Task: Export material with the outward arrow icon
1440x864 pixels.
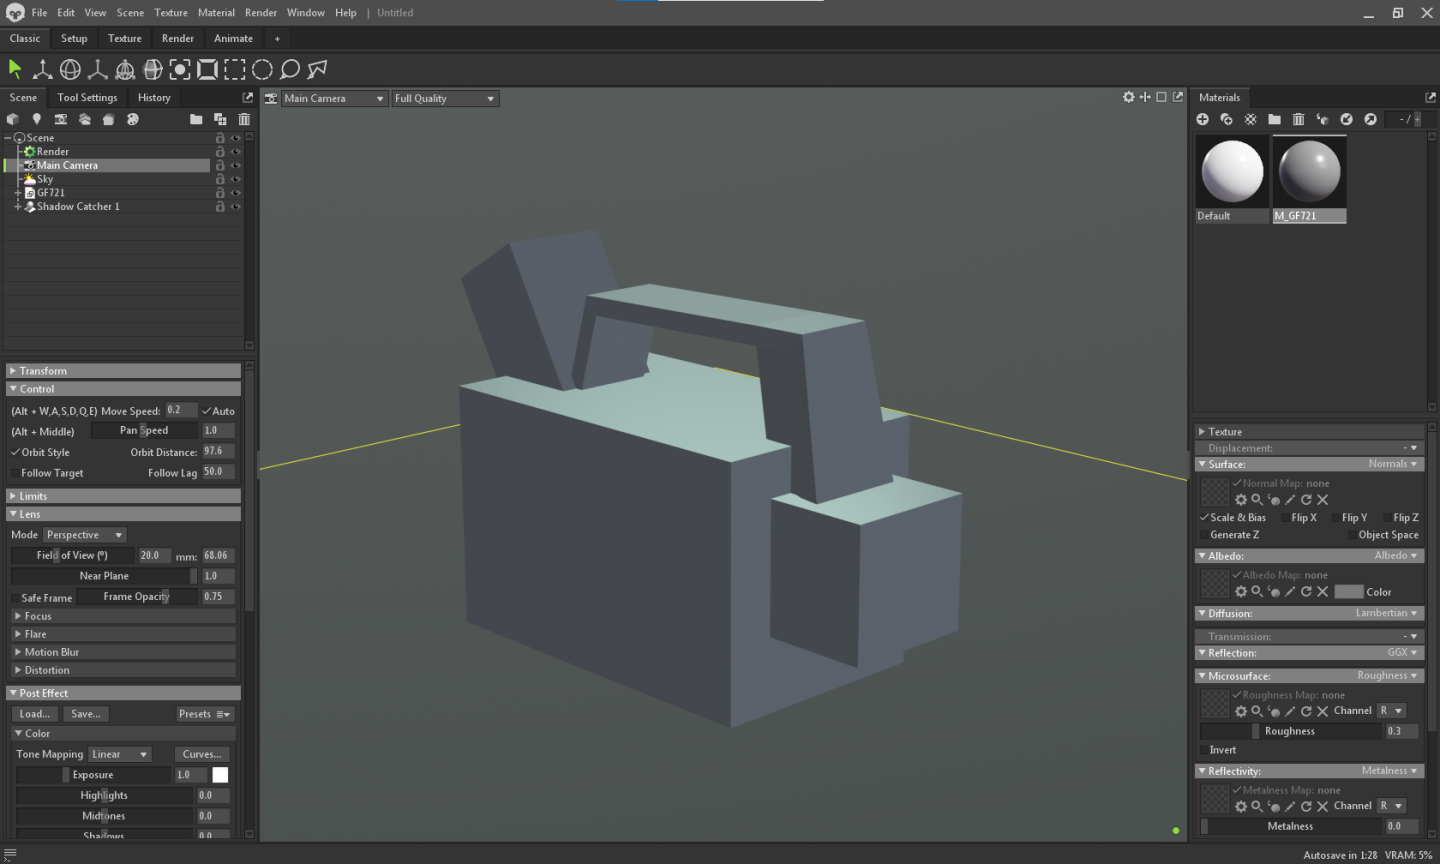Action: tap(1371, 119)
